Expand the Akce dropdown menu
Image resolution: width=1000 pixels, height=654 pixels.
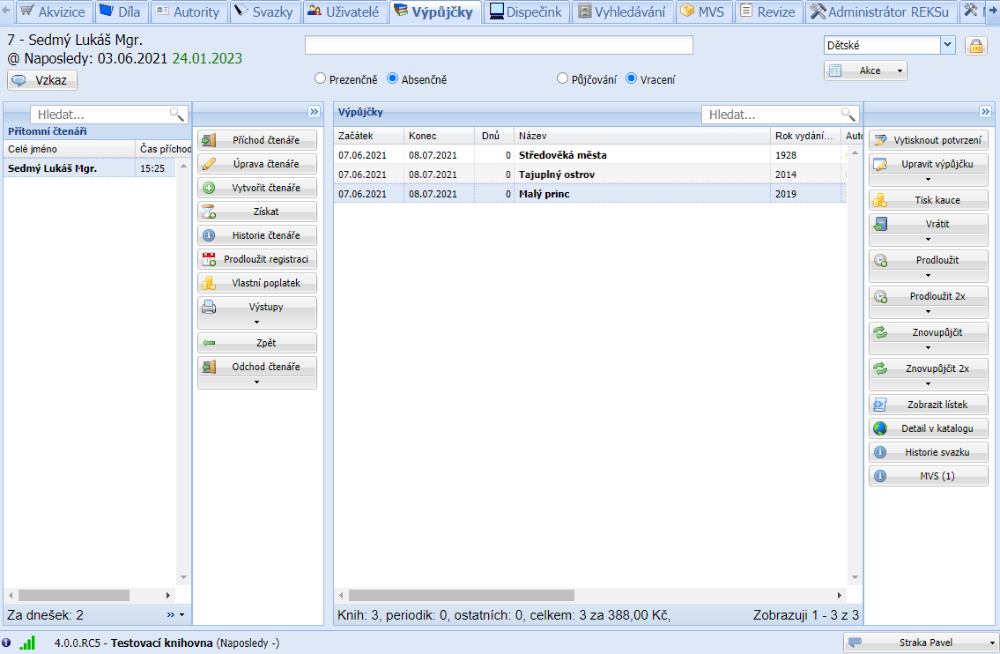point(866,71)
